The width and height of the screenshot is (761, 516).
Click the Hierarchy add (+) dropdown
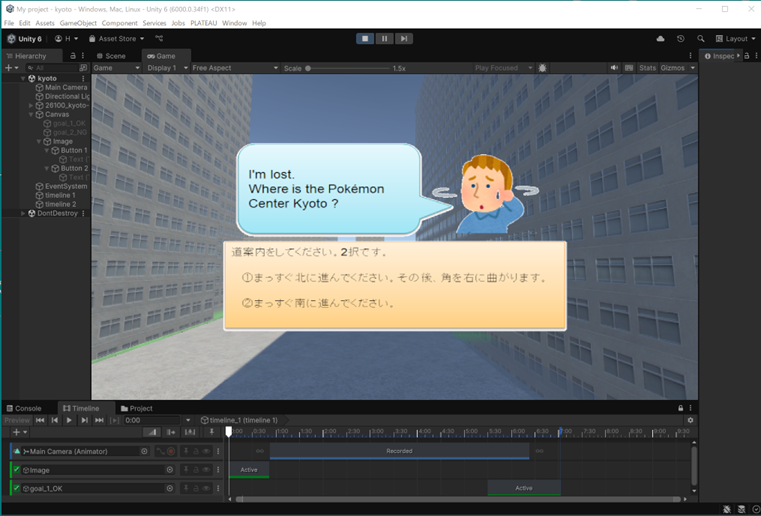tap(12, 68)
